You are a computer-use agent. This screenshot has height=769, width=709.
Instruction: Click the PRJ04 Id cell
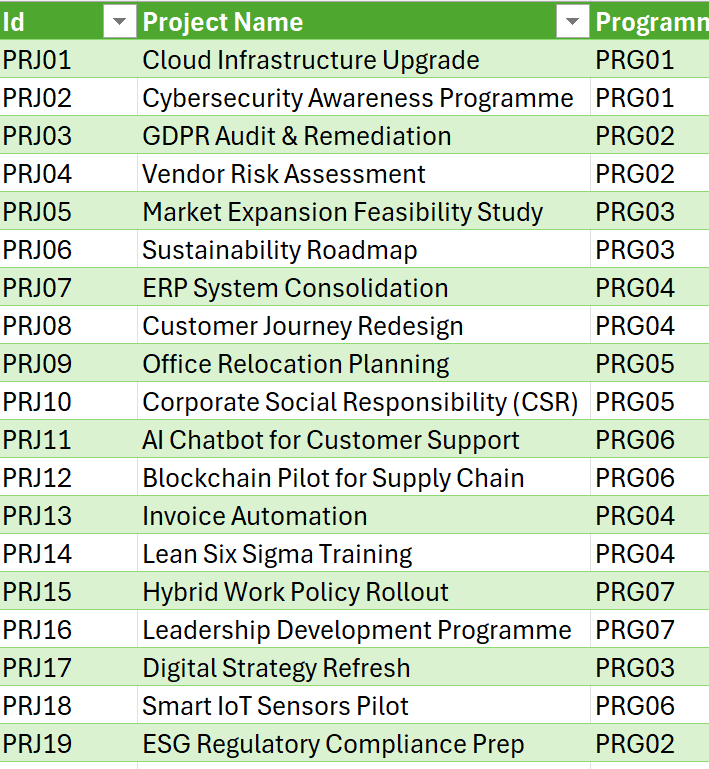pyautogui.click(x=38, y=174)
